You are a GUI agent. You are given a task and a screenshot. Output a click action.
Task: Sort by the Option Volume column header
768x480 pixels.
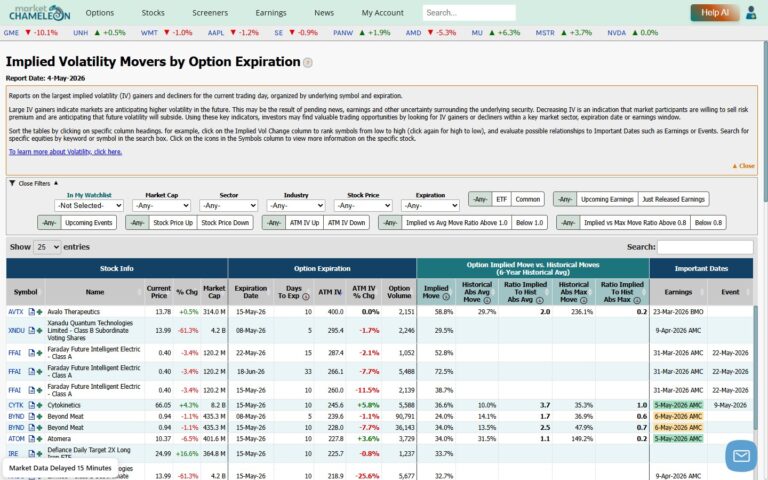click(399, 292)
